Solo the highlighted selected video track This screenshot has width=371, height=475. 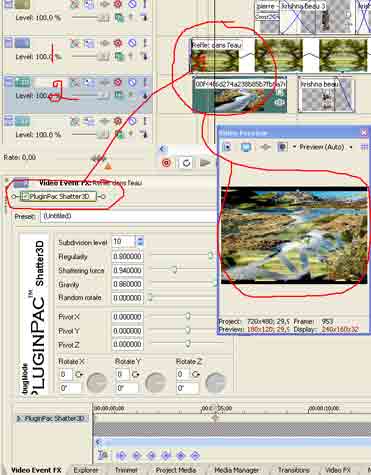click(x=145, y=82)
